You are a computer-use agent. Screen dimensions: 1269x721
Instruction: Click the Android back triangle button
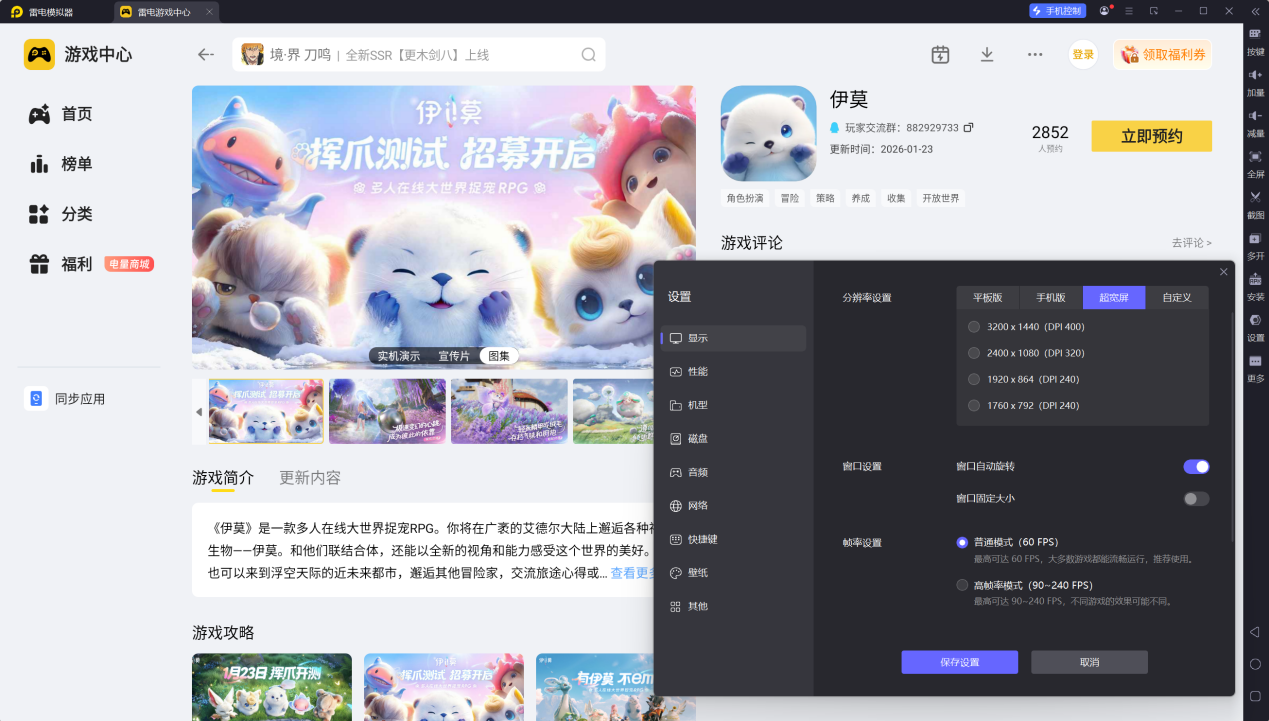tap(1255, 632)
